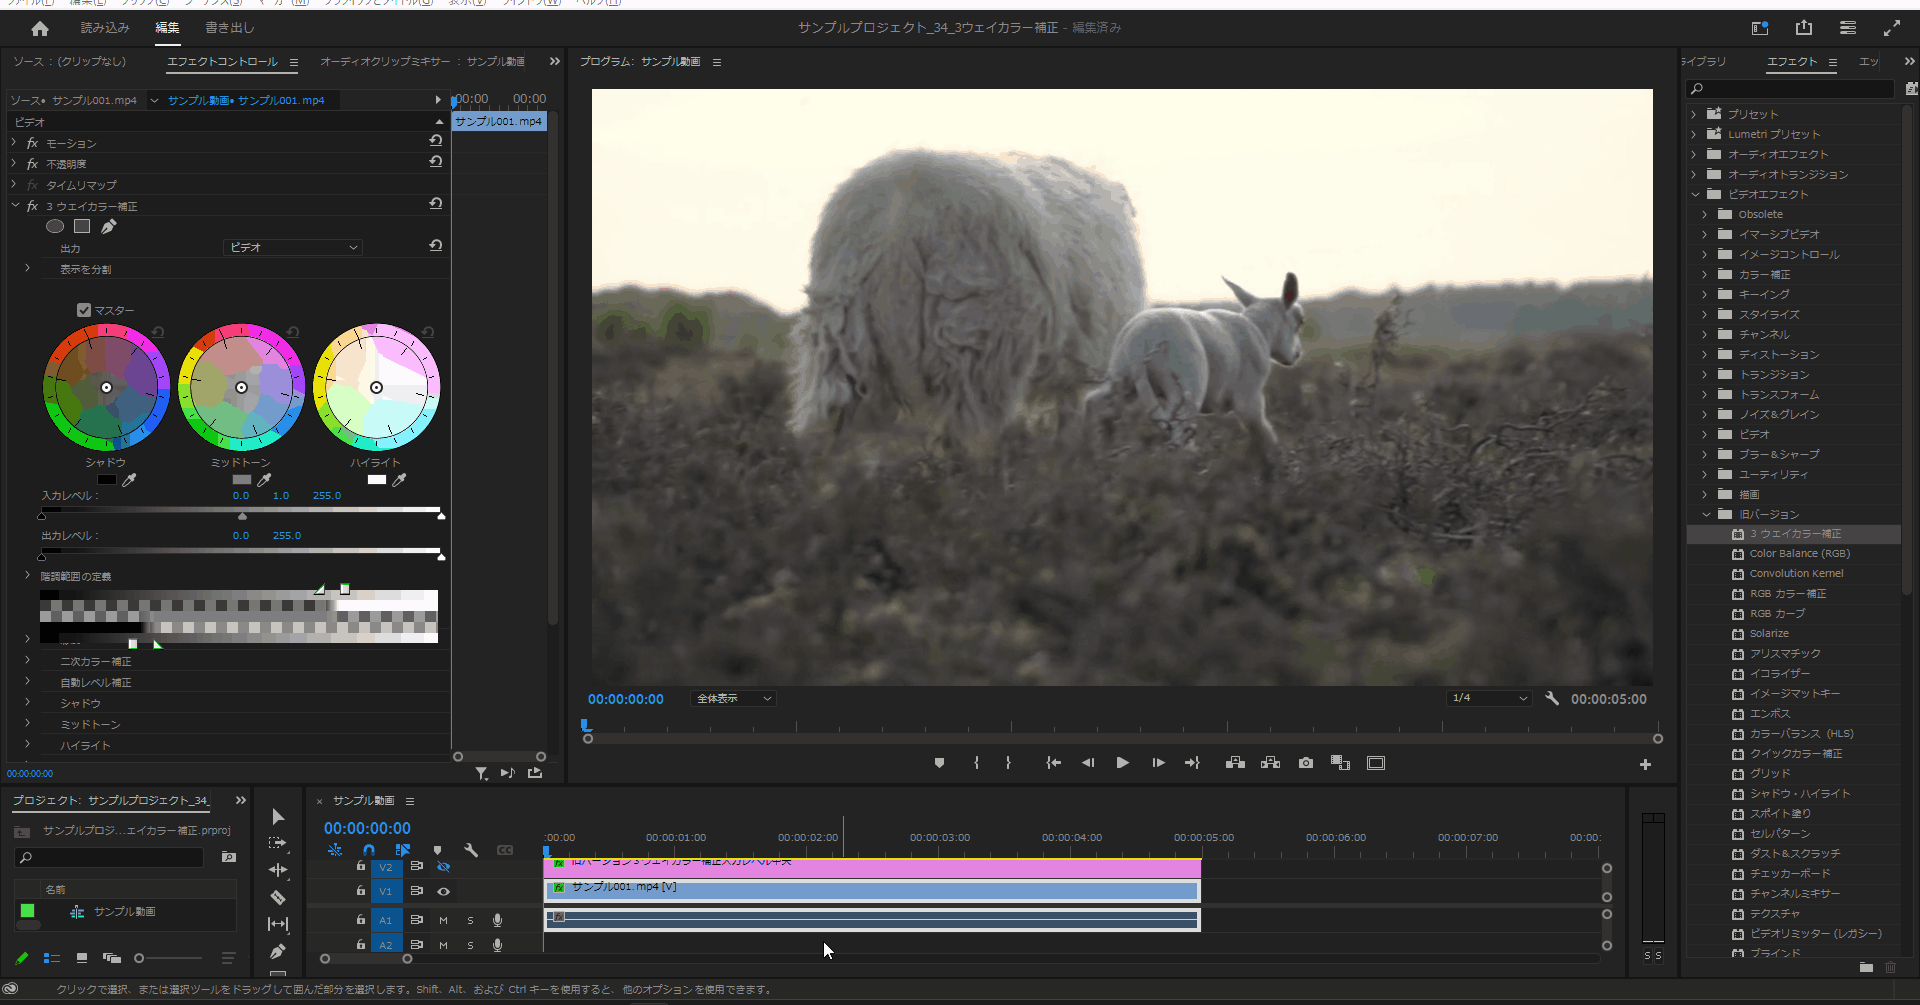
Task: Expand the カラー補正 effects folder
Action: (x=1705, y=274)
